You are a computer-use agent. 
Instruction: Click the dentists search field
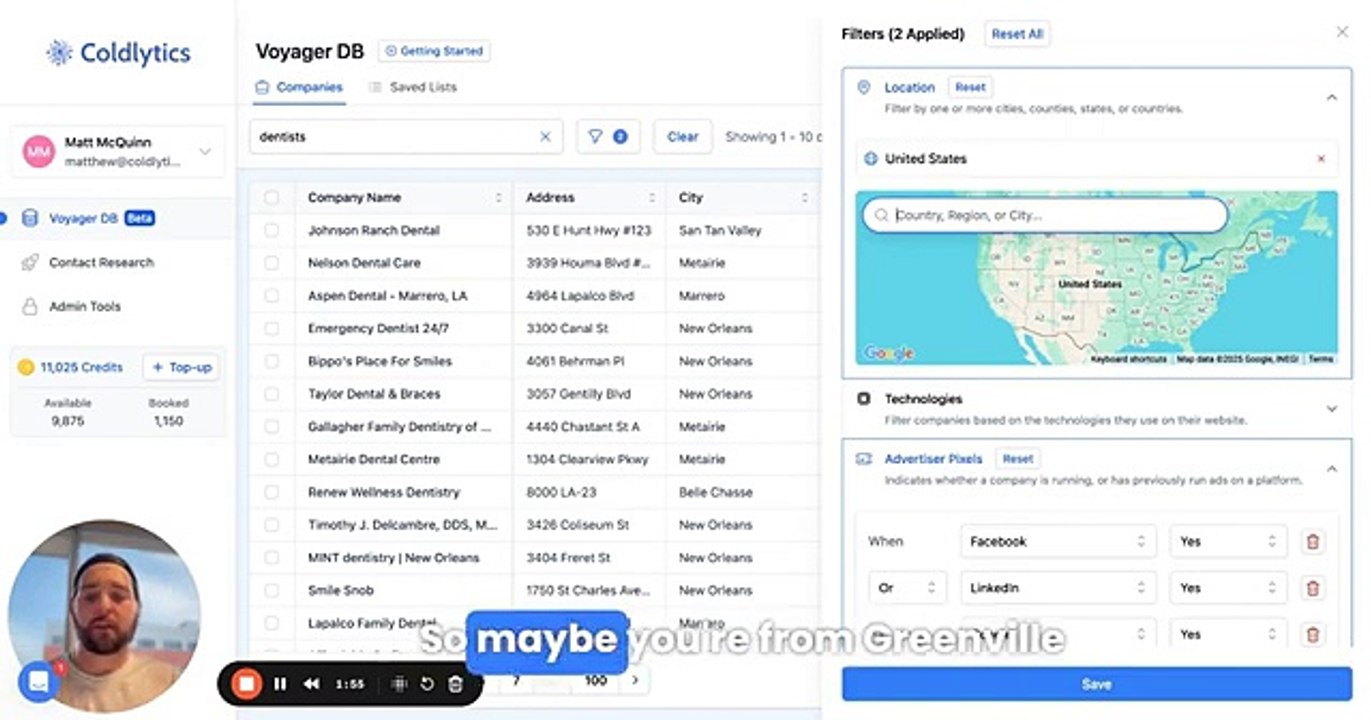pos(406,137)
